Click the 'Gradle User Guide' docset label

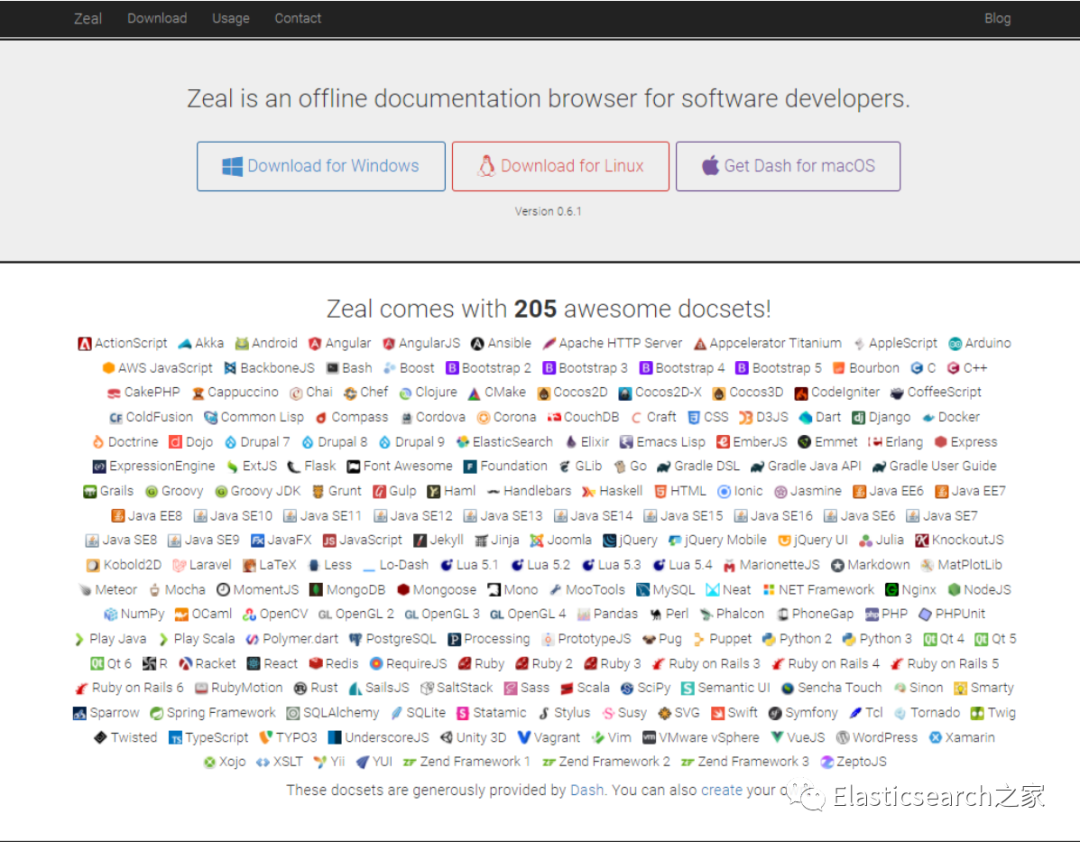click(x=943, y=466)
